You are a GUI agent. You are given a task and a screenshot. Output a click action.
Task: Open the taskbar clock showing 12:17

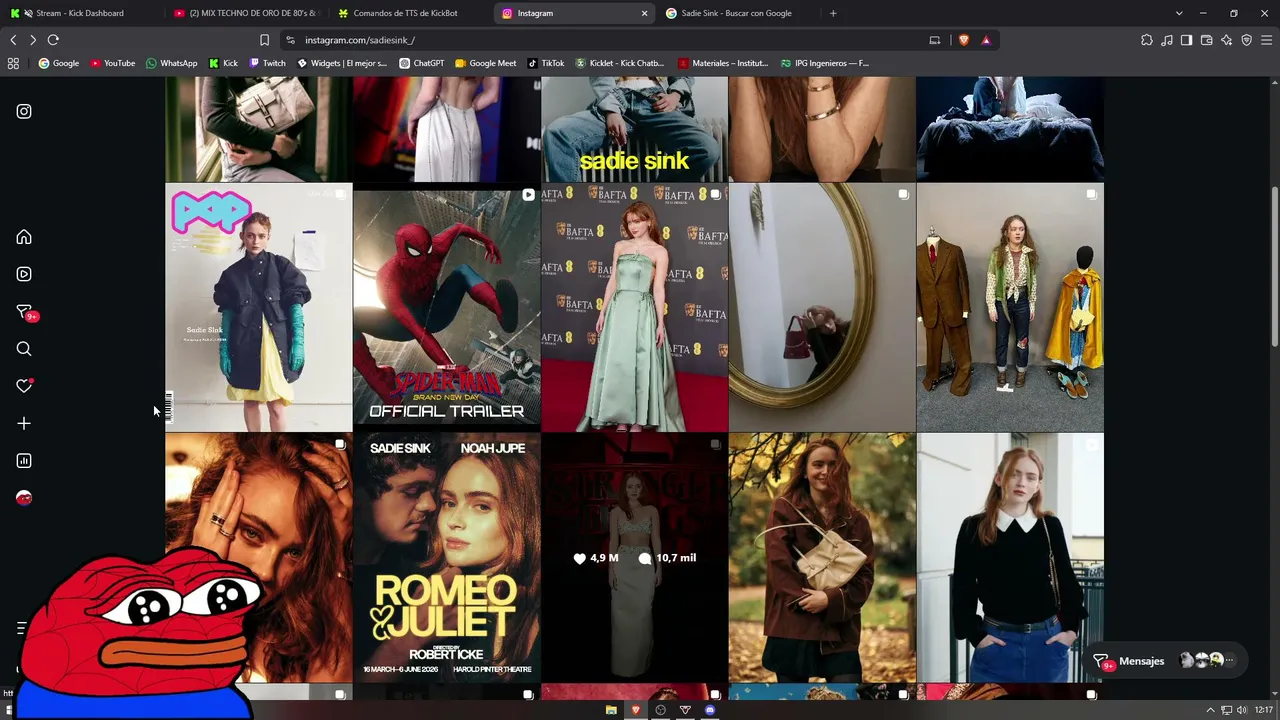coord(1263,710)
